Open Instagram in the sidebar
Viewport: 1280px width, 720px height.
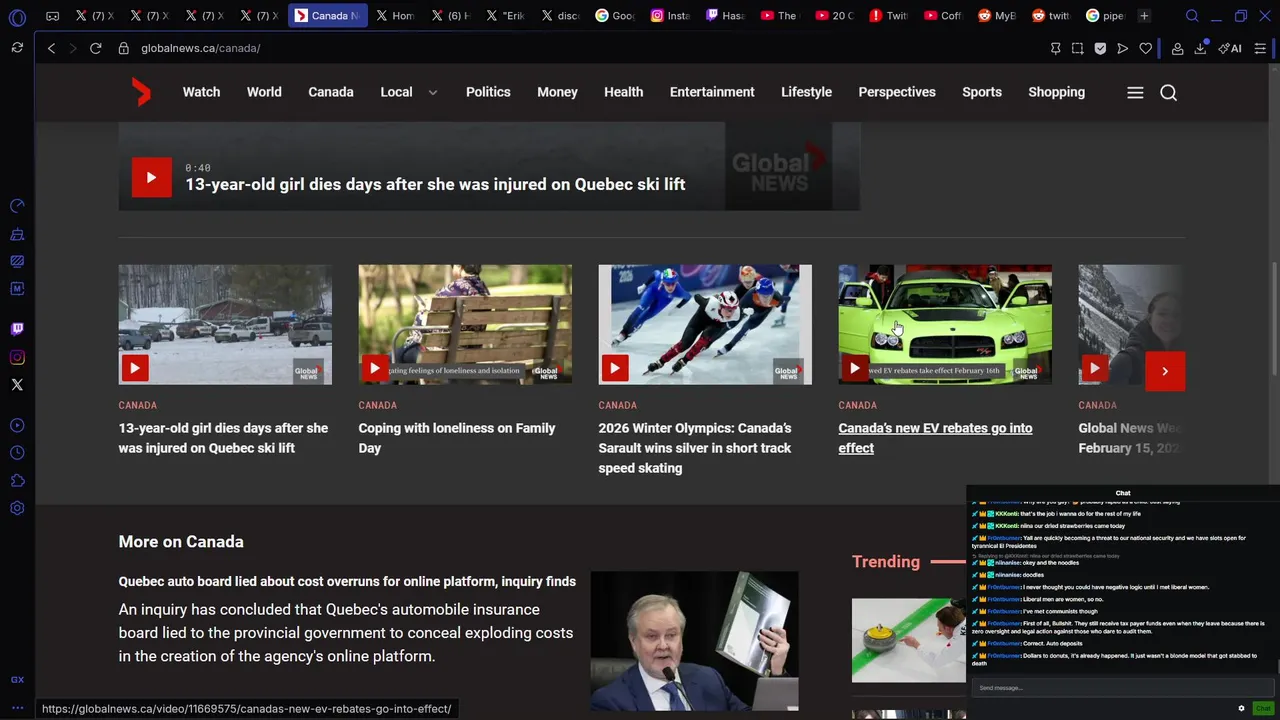point(17,357)
